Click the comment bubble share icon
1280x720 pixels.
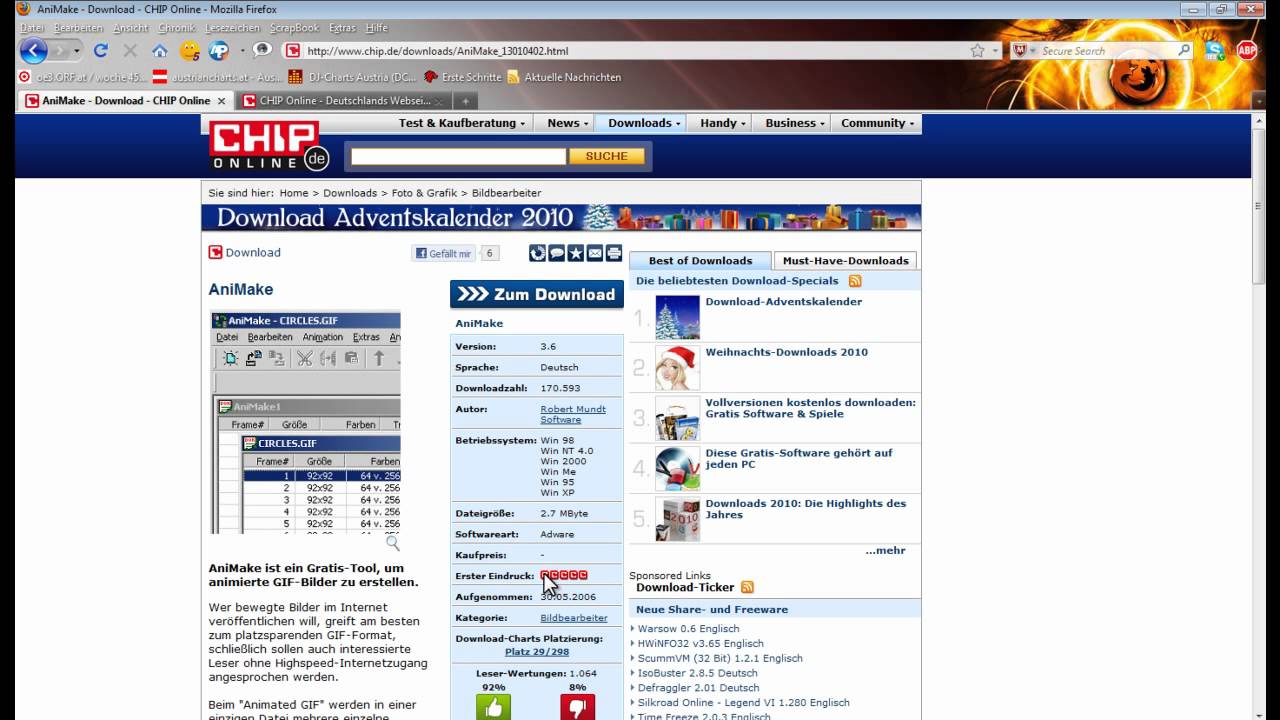coord(557,253)
